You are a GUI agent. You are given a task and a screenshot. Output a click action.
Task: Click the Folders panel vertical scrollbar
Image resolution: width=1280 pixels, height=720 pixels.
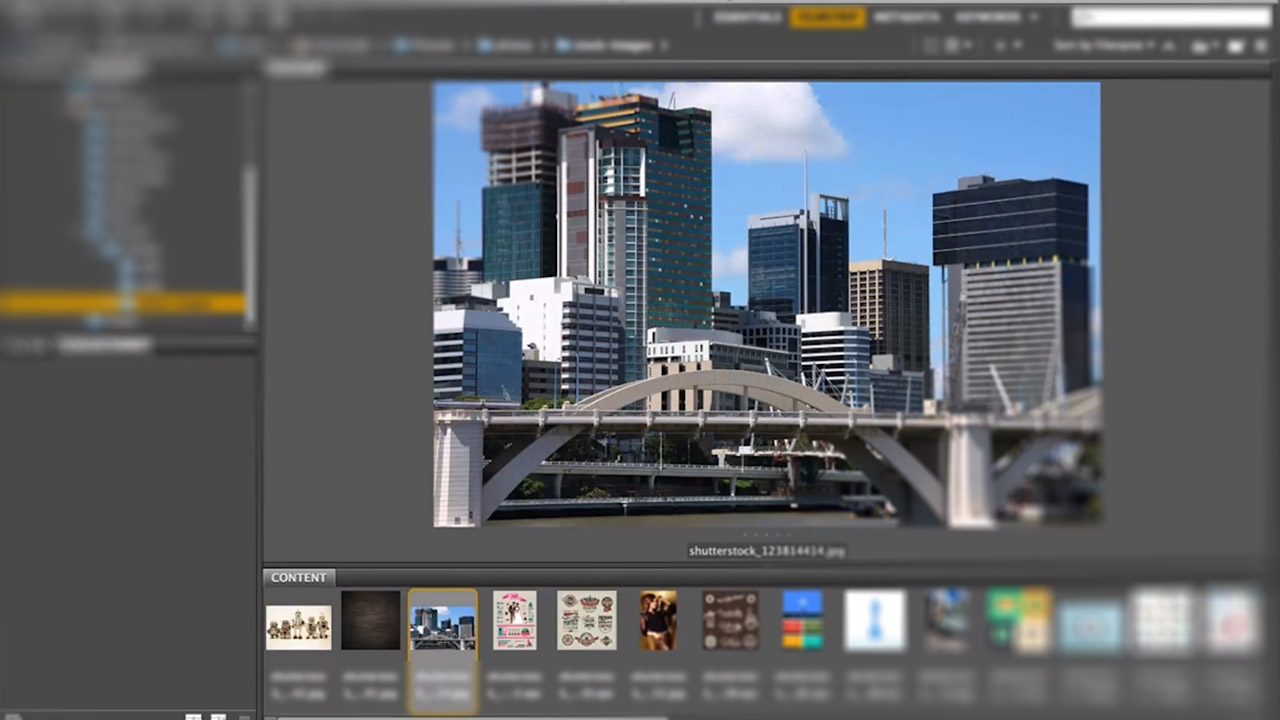point(250,230)
